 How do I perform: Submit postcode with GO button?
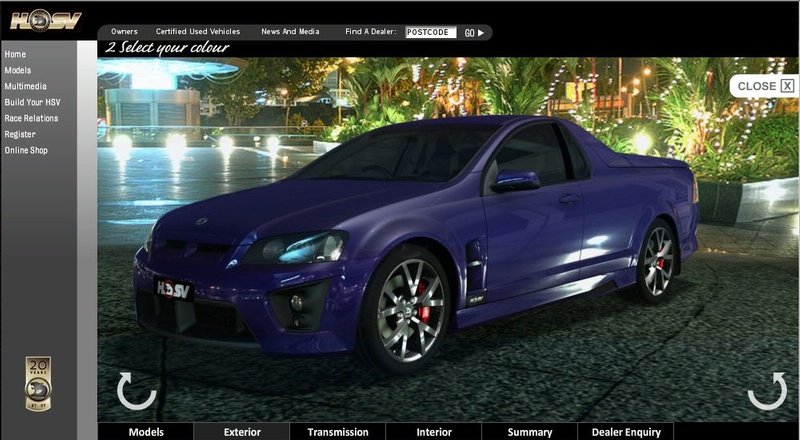(x=474, y=33)
